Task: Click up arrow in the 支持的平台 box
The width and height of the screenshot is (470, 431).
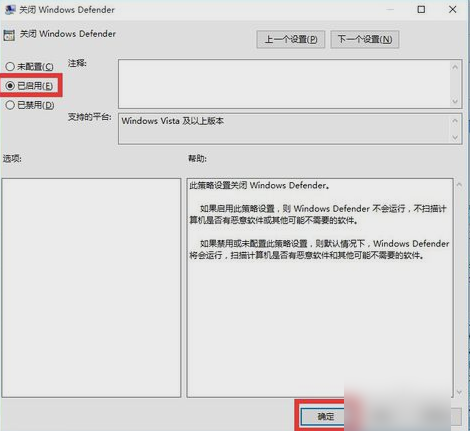Action: [x=455, y=121]
